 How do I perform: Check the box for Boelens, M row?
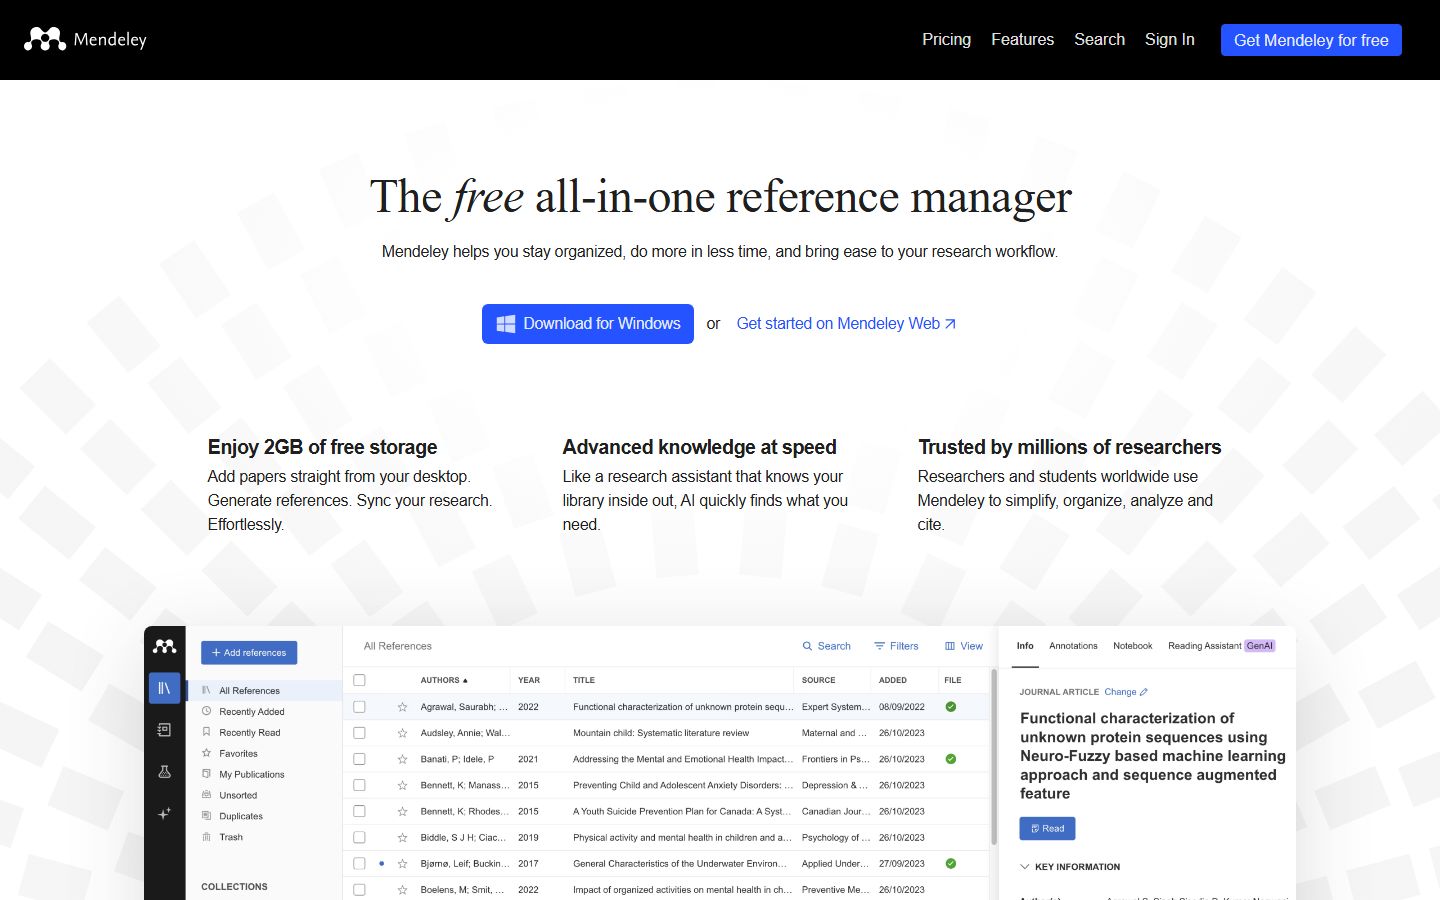pos(359,889)
